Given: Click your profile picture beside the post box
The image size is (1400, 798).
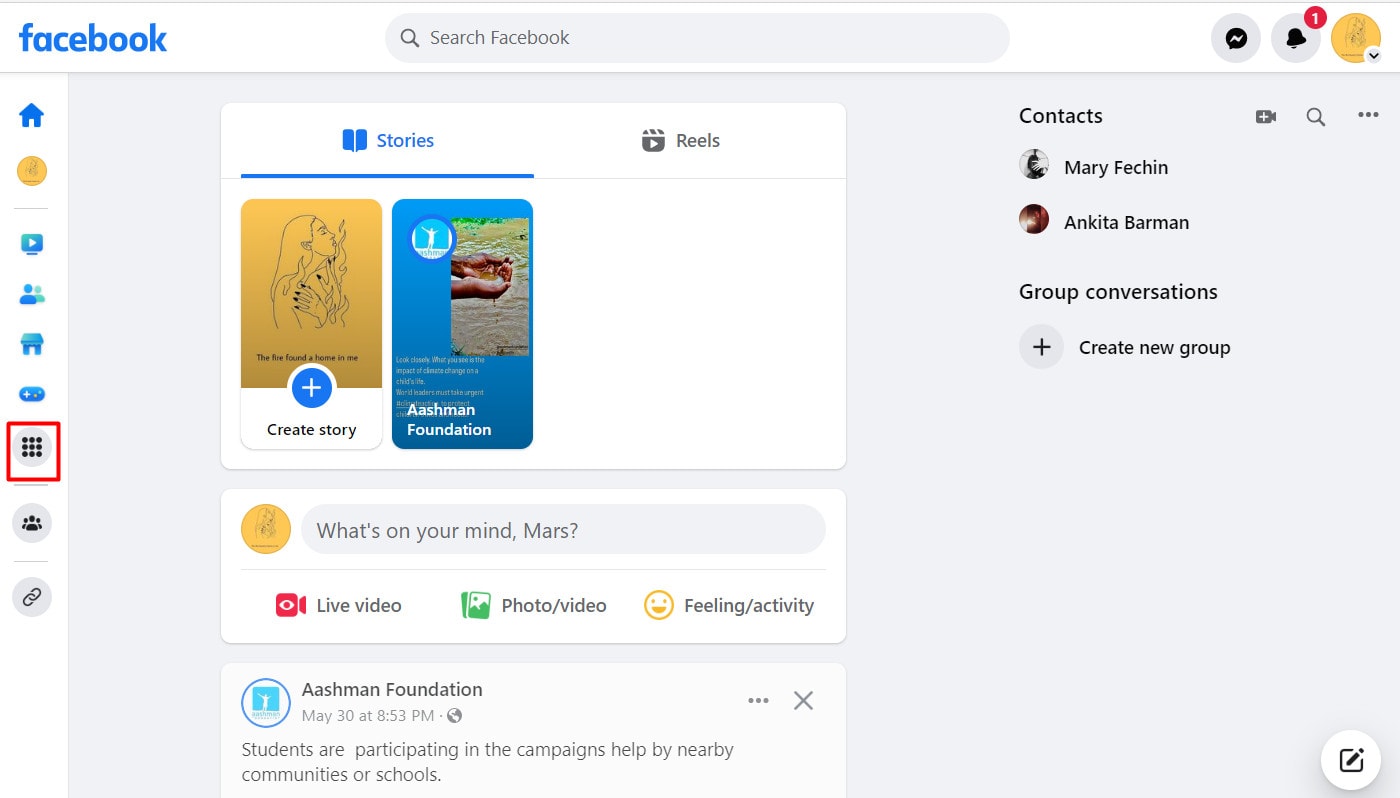Looking at the screenshot, I should 266,529.
